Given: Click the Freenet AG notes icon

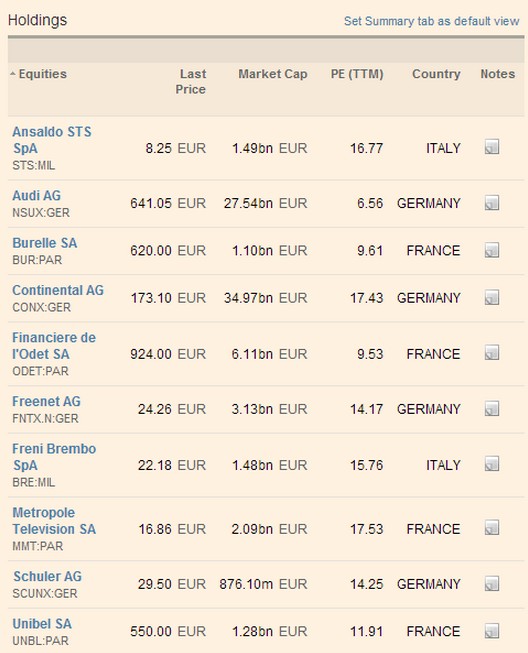Looking at the screenshot, I should coord(492,409).
